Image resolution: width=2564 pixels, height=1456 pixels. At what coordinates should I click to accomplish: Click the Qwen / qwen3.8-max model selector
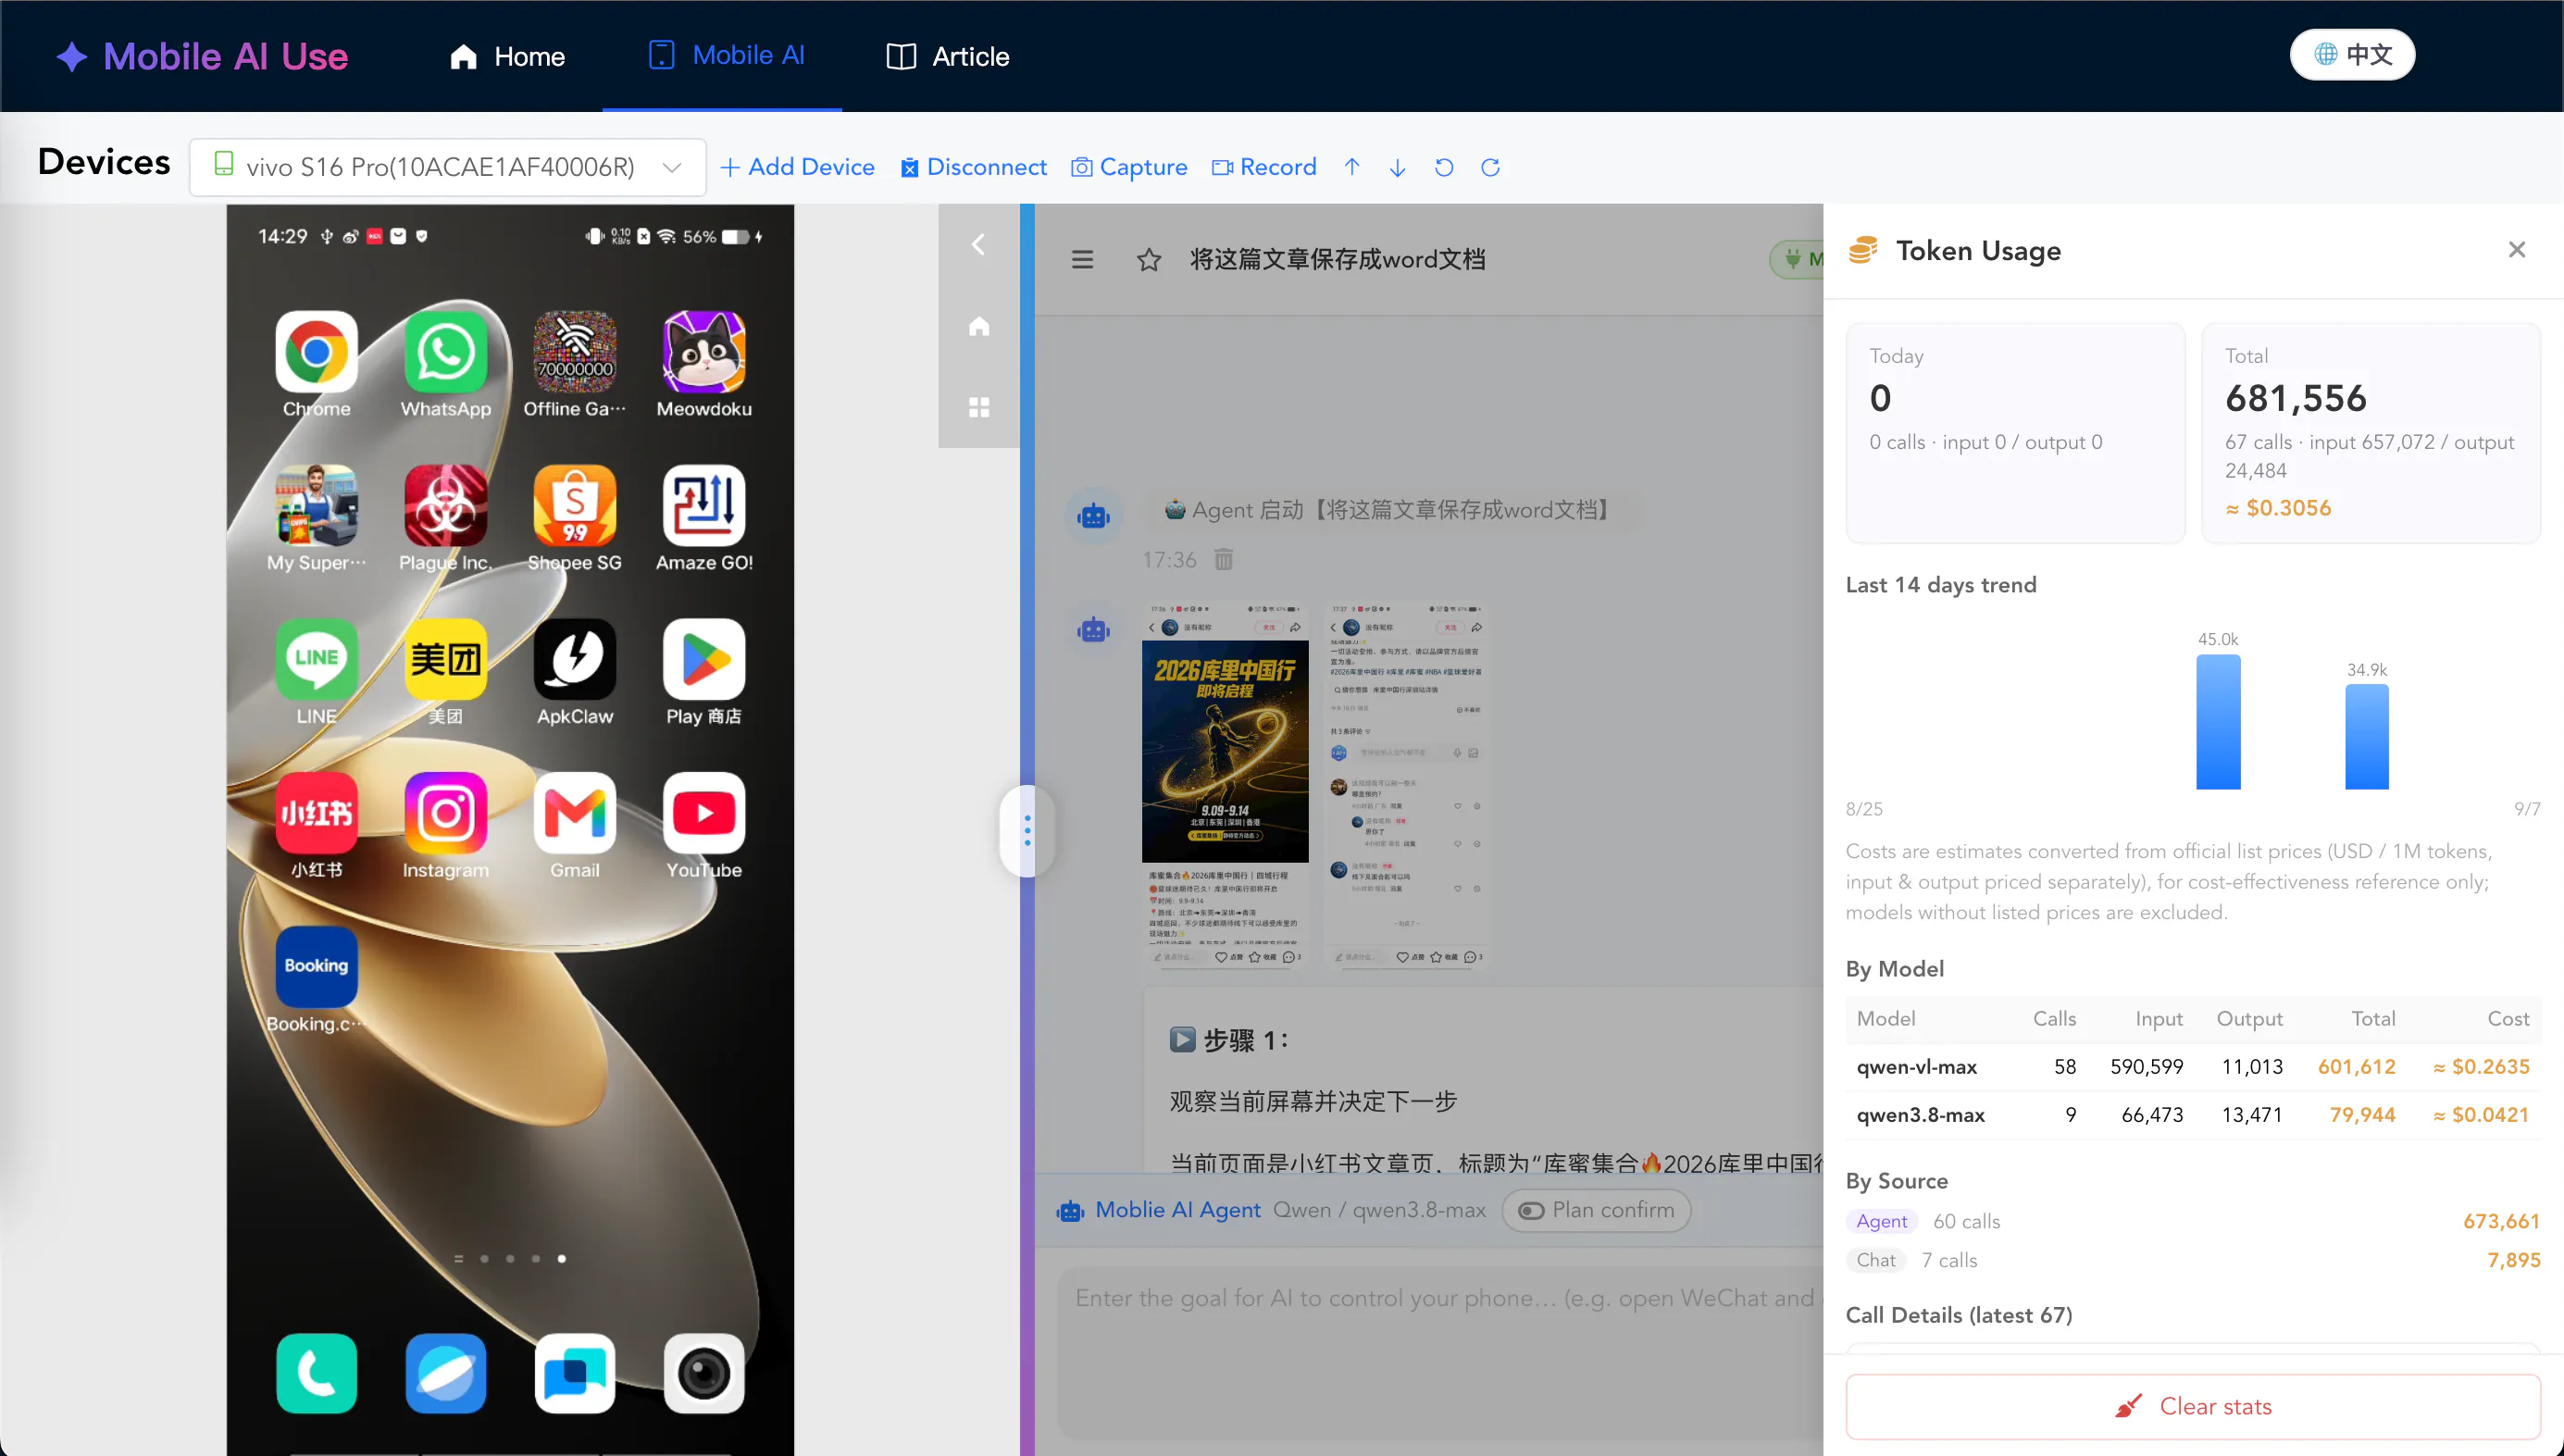[1379, 1210]
